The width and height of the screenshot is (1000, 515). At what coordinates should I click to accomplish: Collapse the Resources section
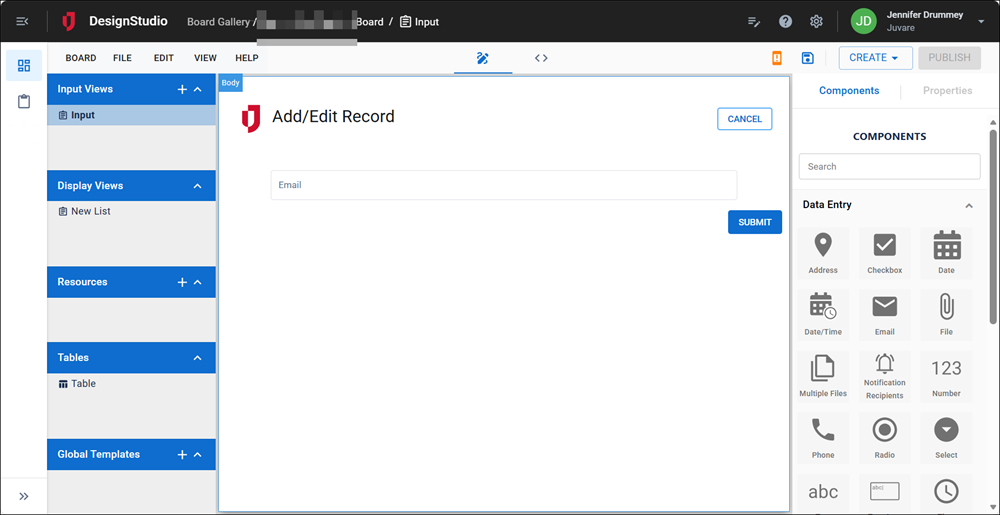click(x=198, y=282)
